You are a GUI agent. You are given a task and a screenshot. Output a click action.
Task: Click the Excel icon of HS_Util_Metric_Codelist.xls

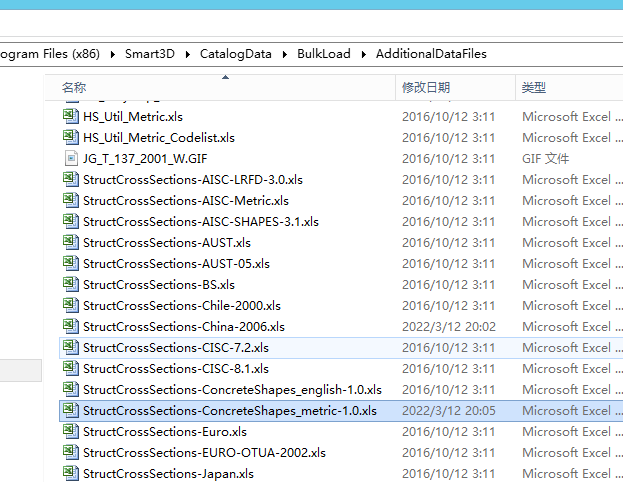pos(71,137)
